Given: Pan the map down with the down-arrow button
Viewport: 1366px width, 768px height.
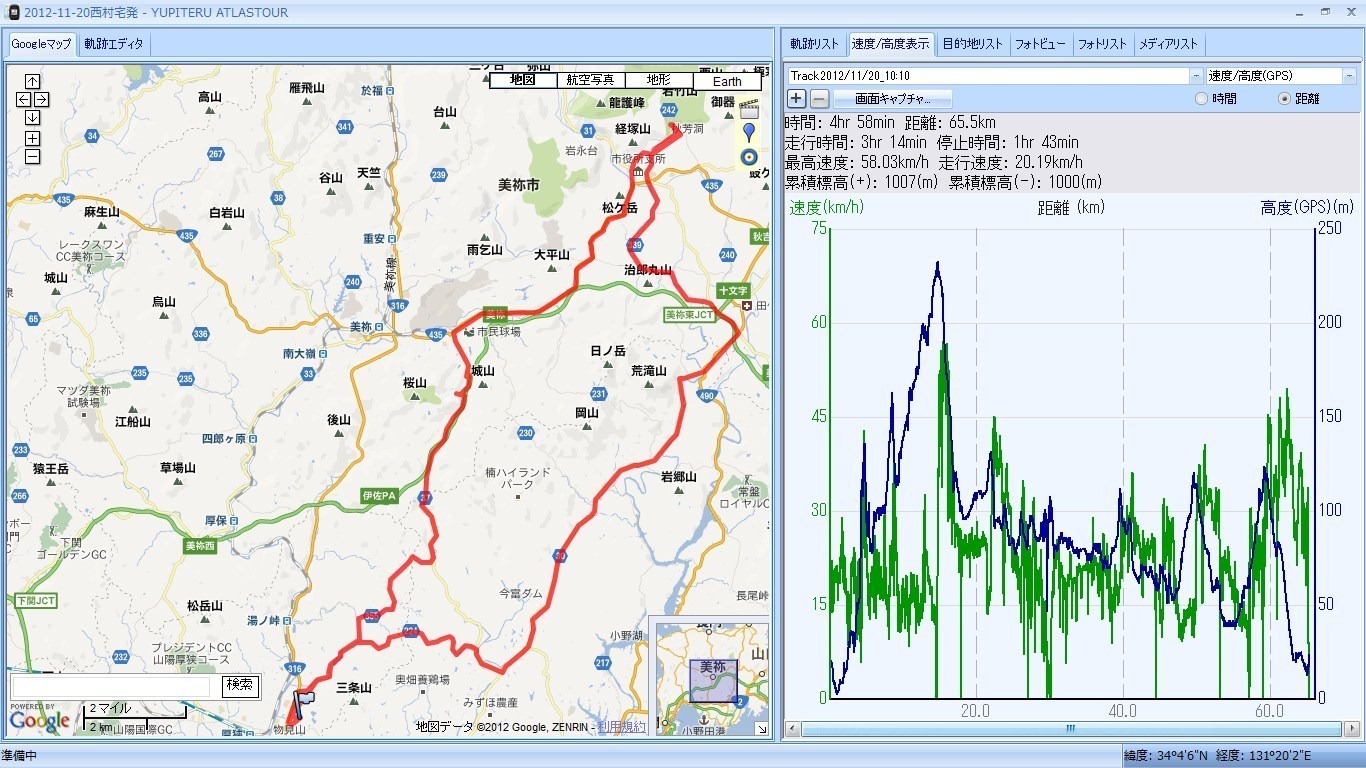Looking at the screenshot, I should [32, 118].
